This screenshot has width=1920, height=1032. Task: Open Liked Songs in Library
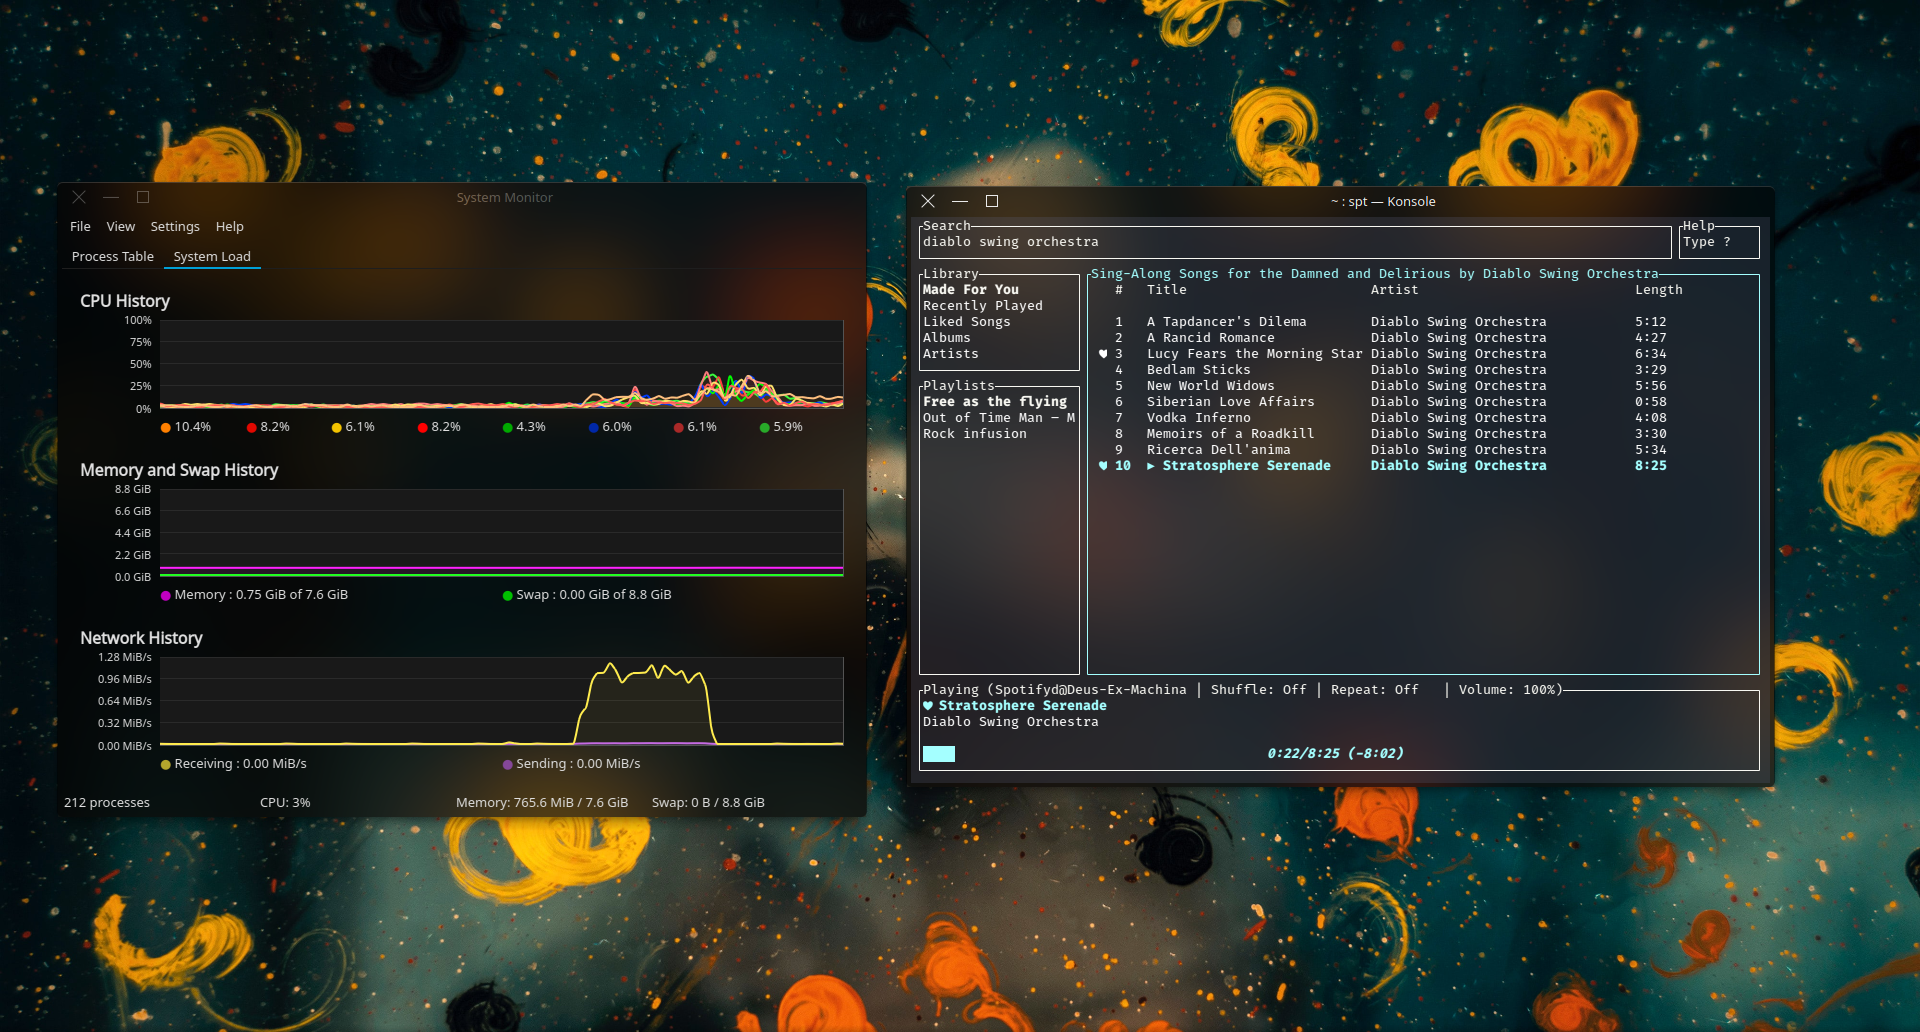tap(967, 322)
